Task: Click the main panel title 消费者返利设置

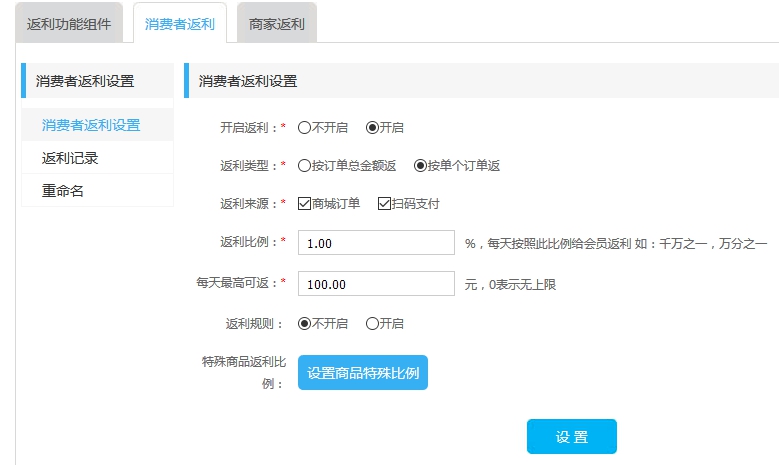Action: pos(248,81)
